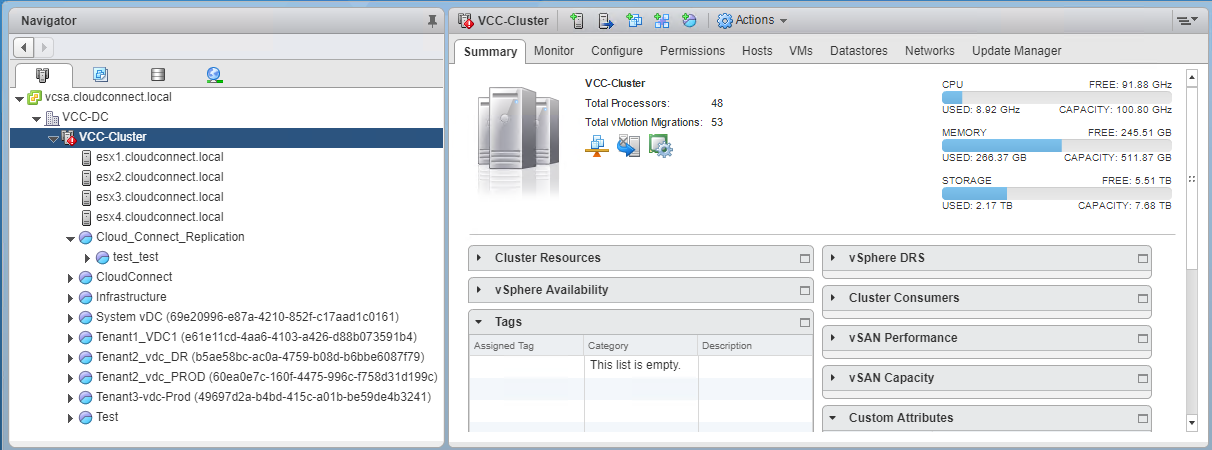
Task: Click the esx3.cloudconnect.local host icon
Action: click(86, 197)
